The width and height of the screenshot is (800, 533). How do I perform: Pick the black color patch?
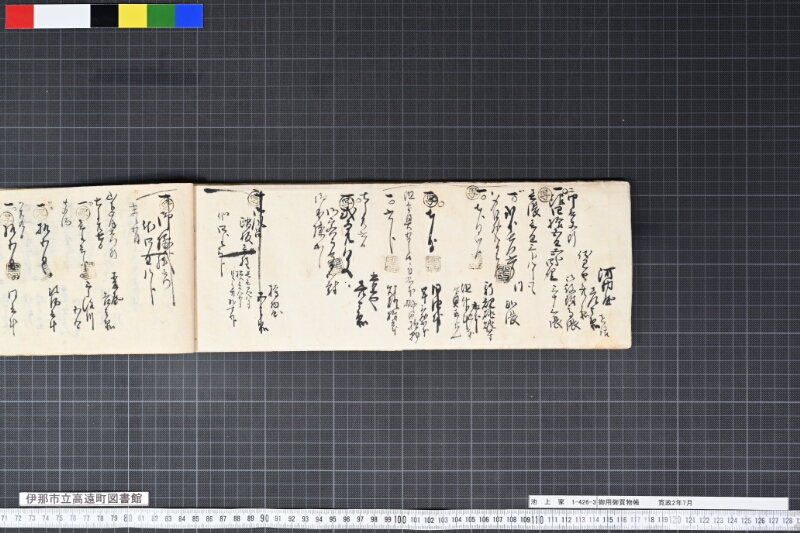105,16
